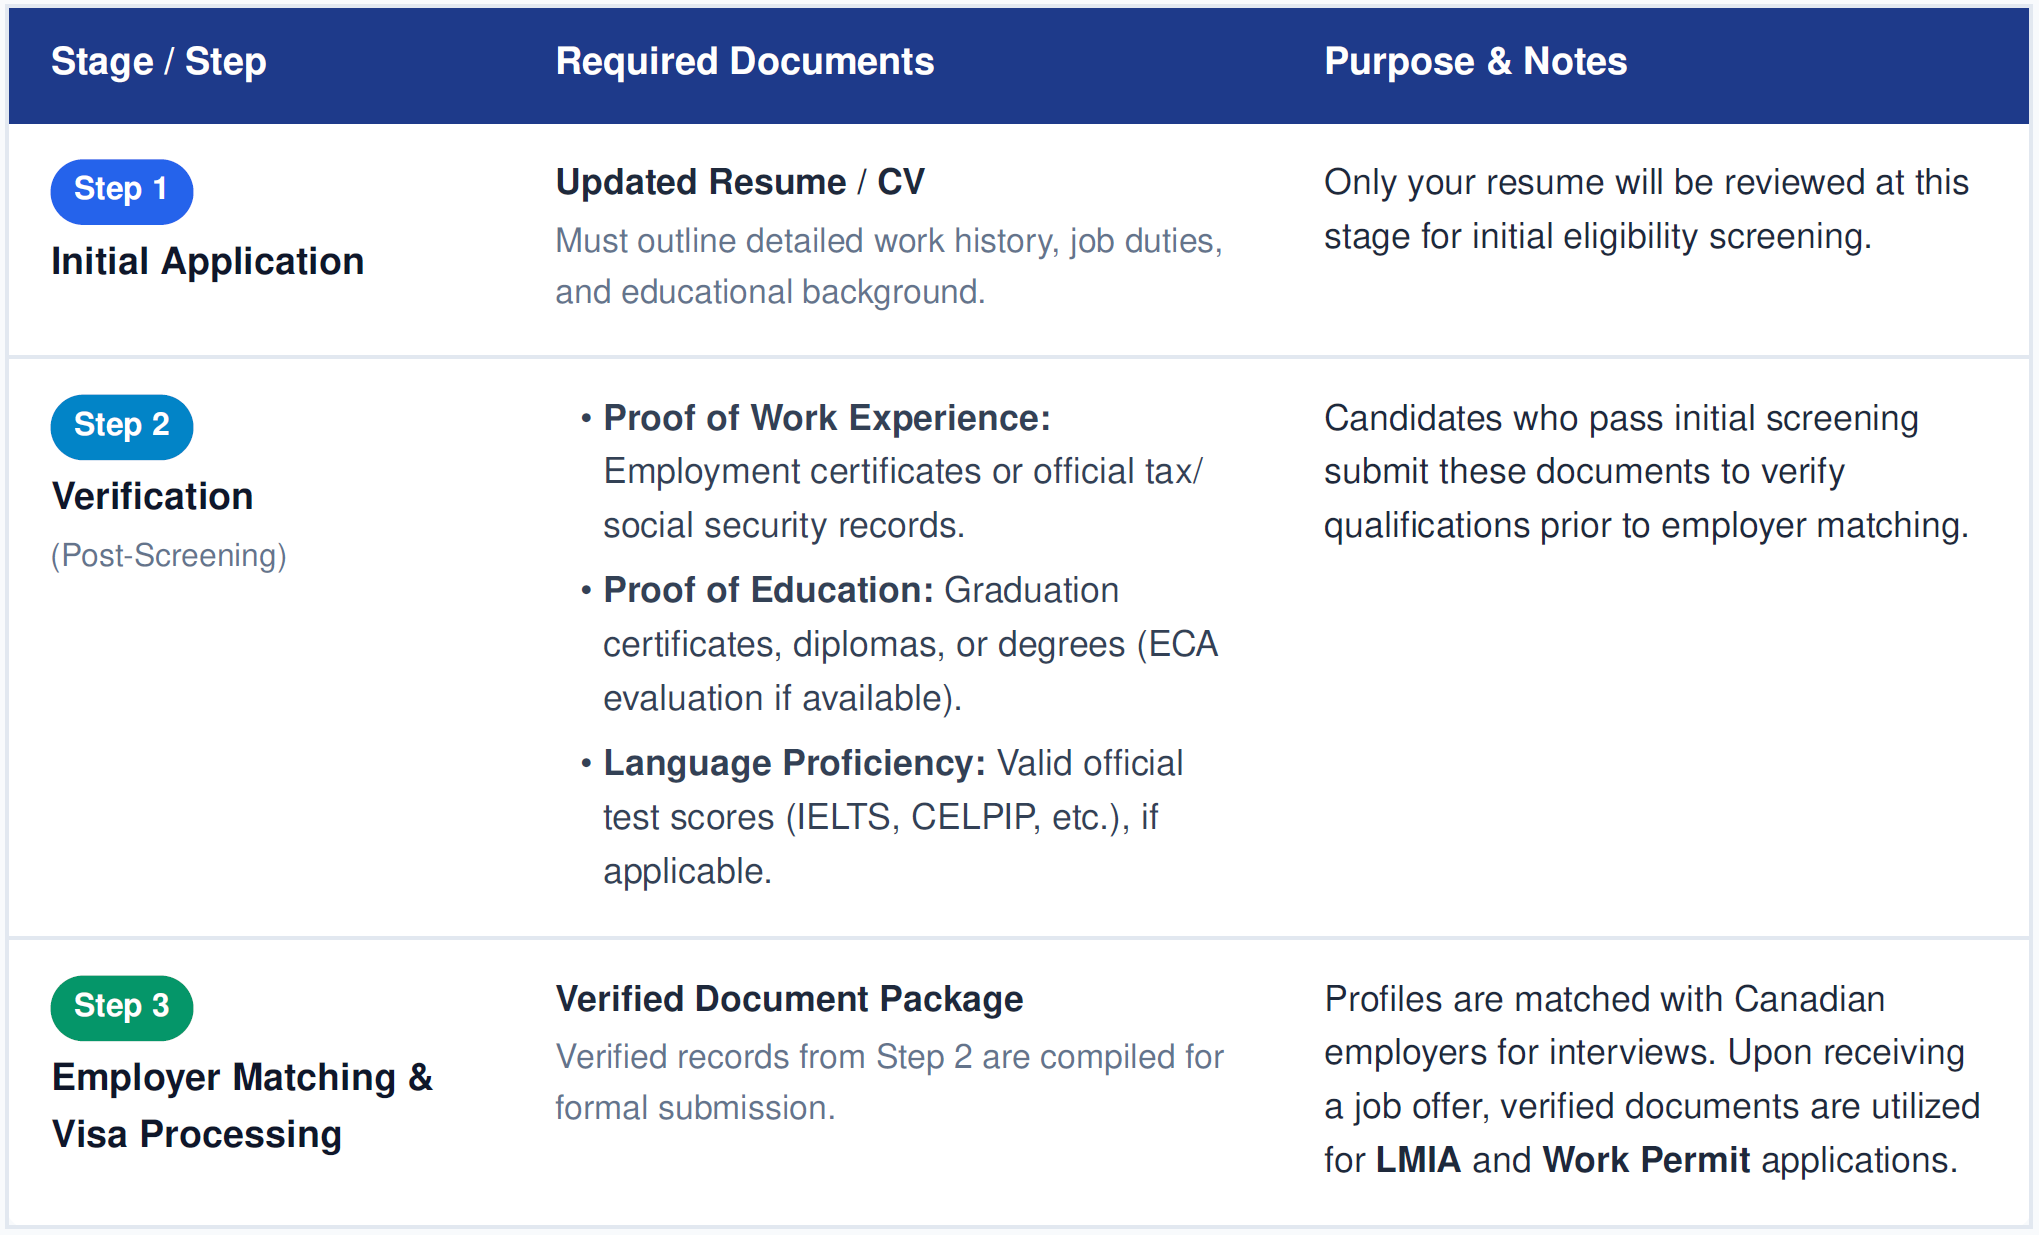Select the Stage / Step column header

(x=159, y=62)
